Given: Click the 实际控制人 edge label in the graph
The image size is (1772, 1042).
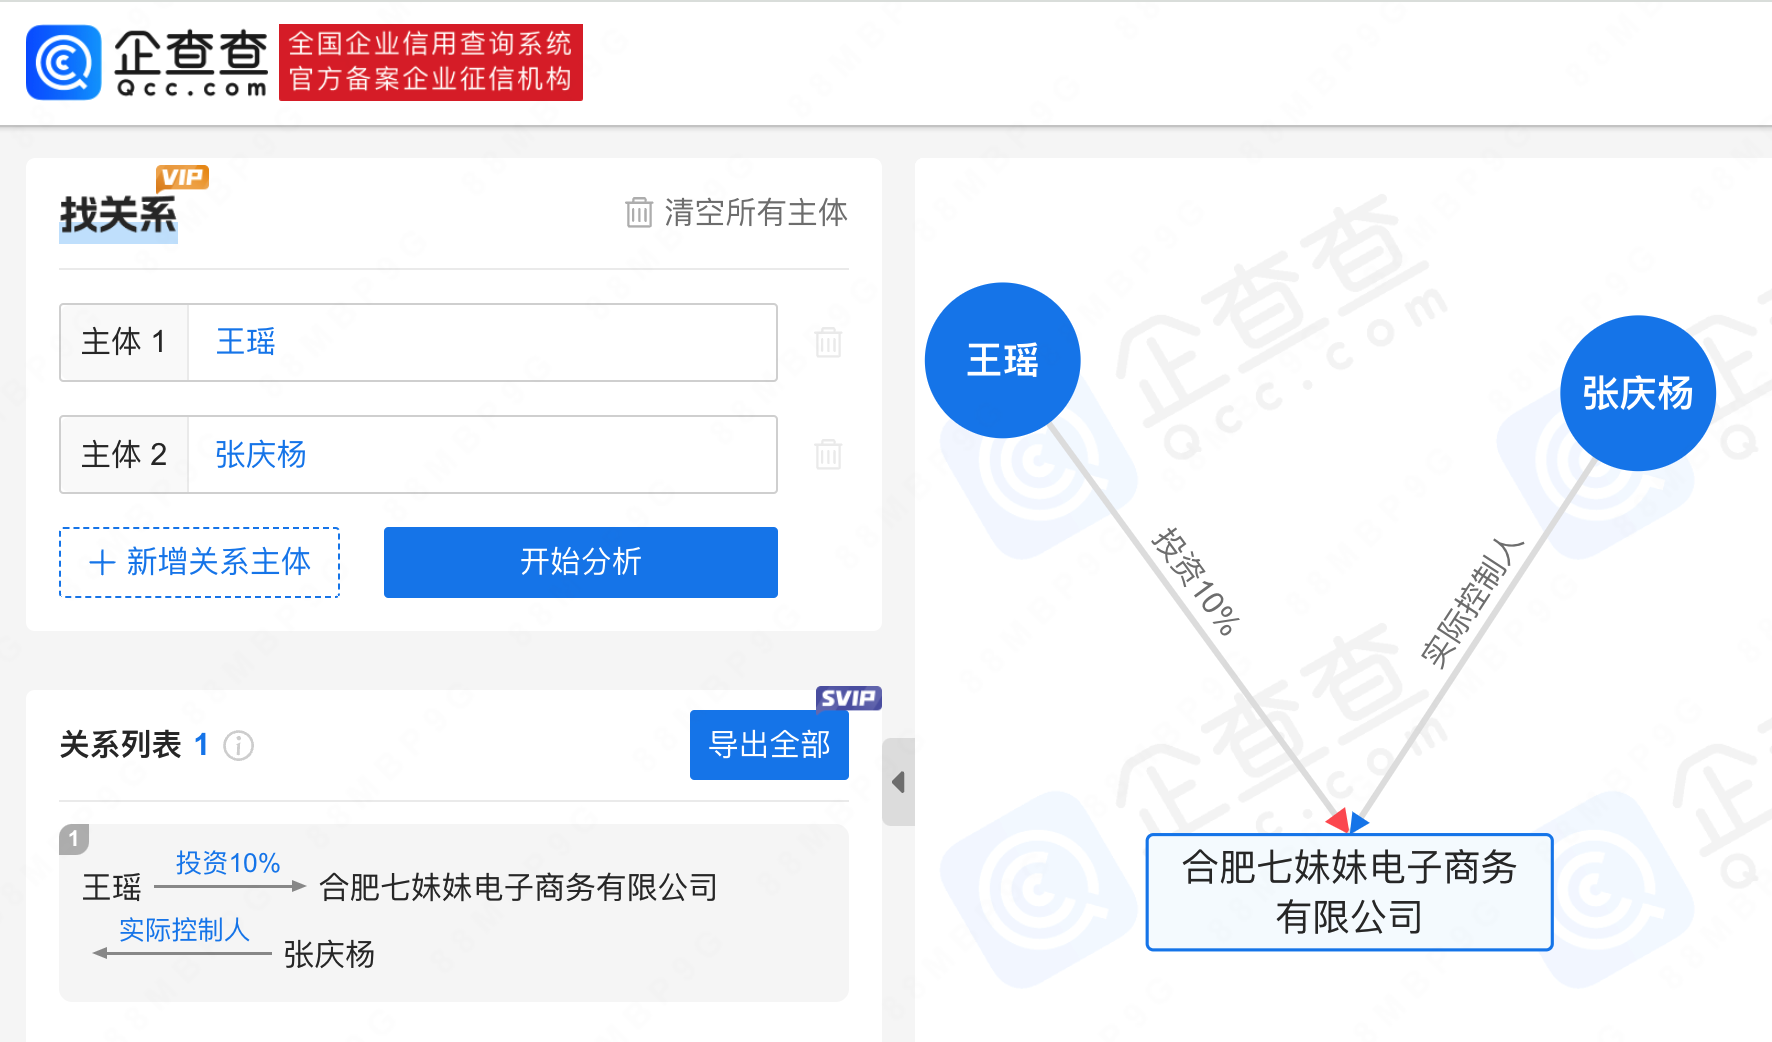Looking at the screenshot, I should pyautogui.click(x=1472, y=602).
